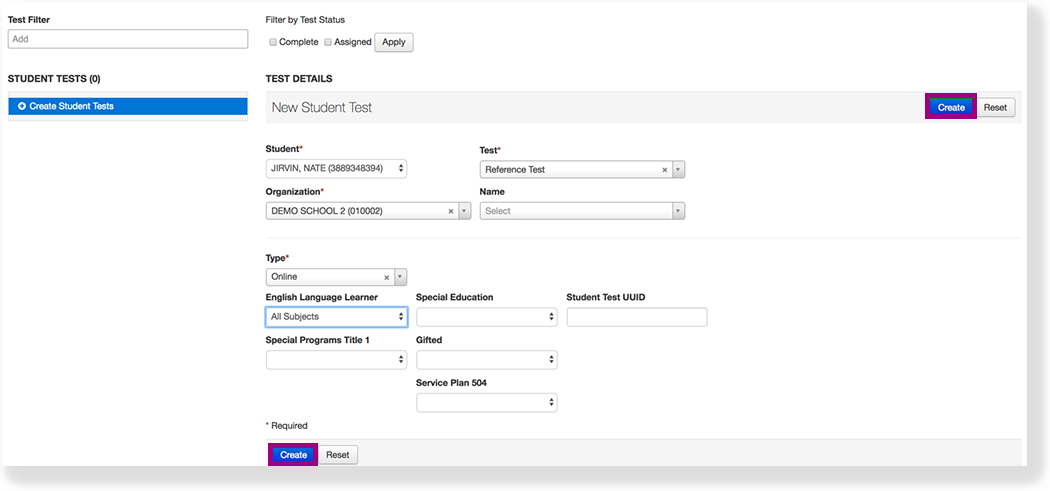Expand the Name Select dropdown
Screen dimensions: 1050x491
click(582, 211)
